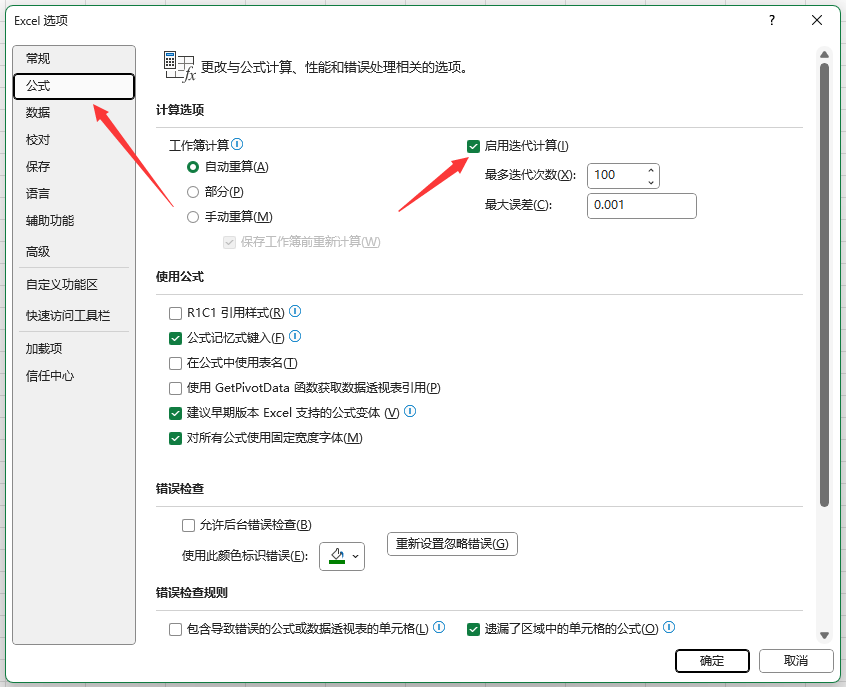
Task: Click info icon beside 包含导致错误的公式或数据透视表的单元格
Action: 439,627
